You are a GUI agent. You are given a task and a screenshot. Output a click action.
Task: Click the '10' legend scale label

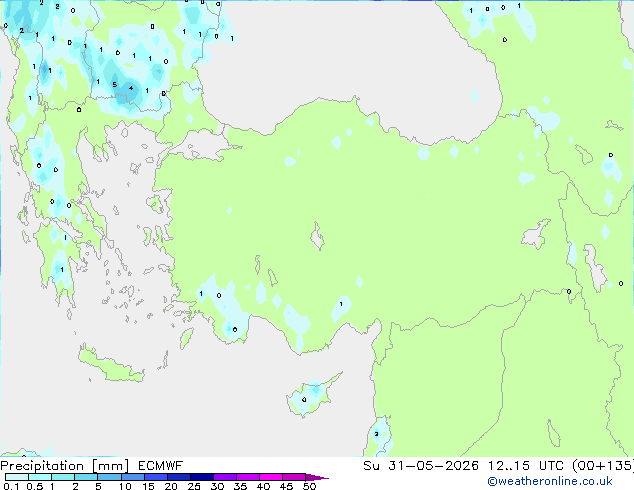(x=125, y=486)
